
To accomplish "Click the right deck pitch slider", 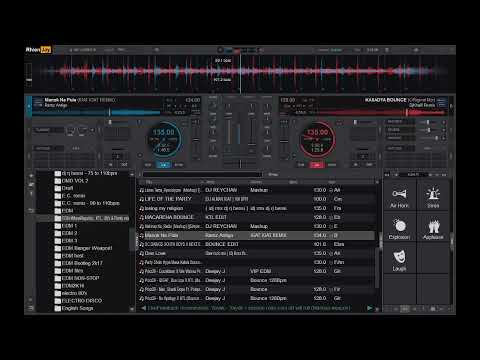I will pyautogui.click(x=284, y=141).
